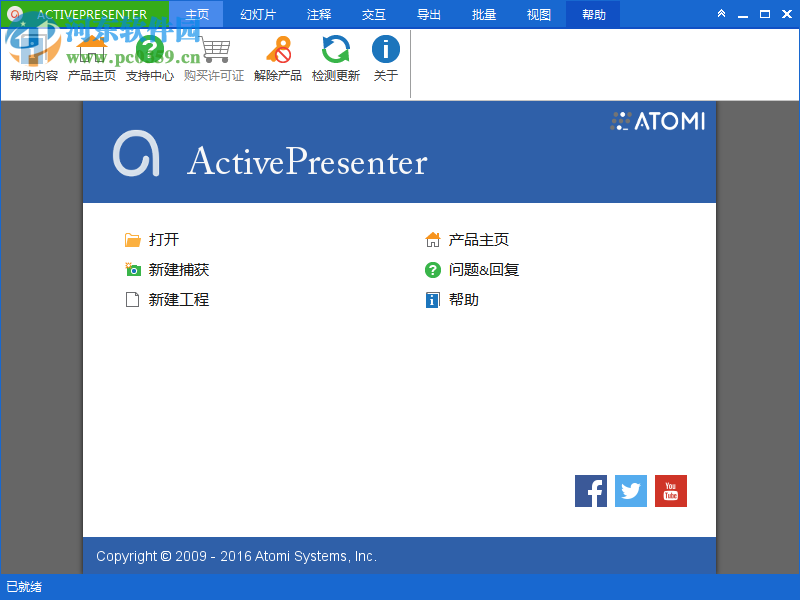Collapse the ribbon with the arrow button
This screenshot has width=800, height=600.
(x=721, y=14)
